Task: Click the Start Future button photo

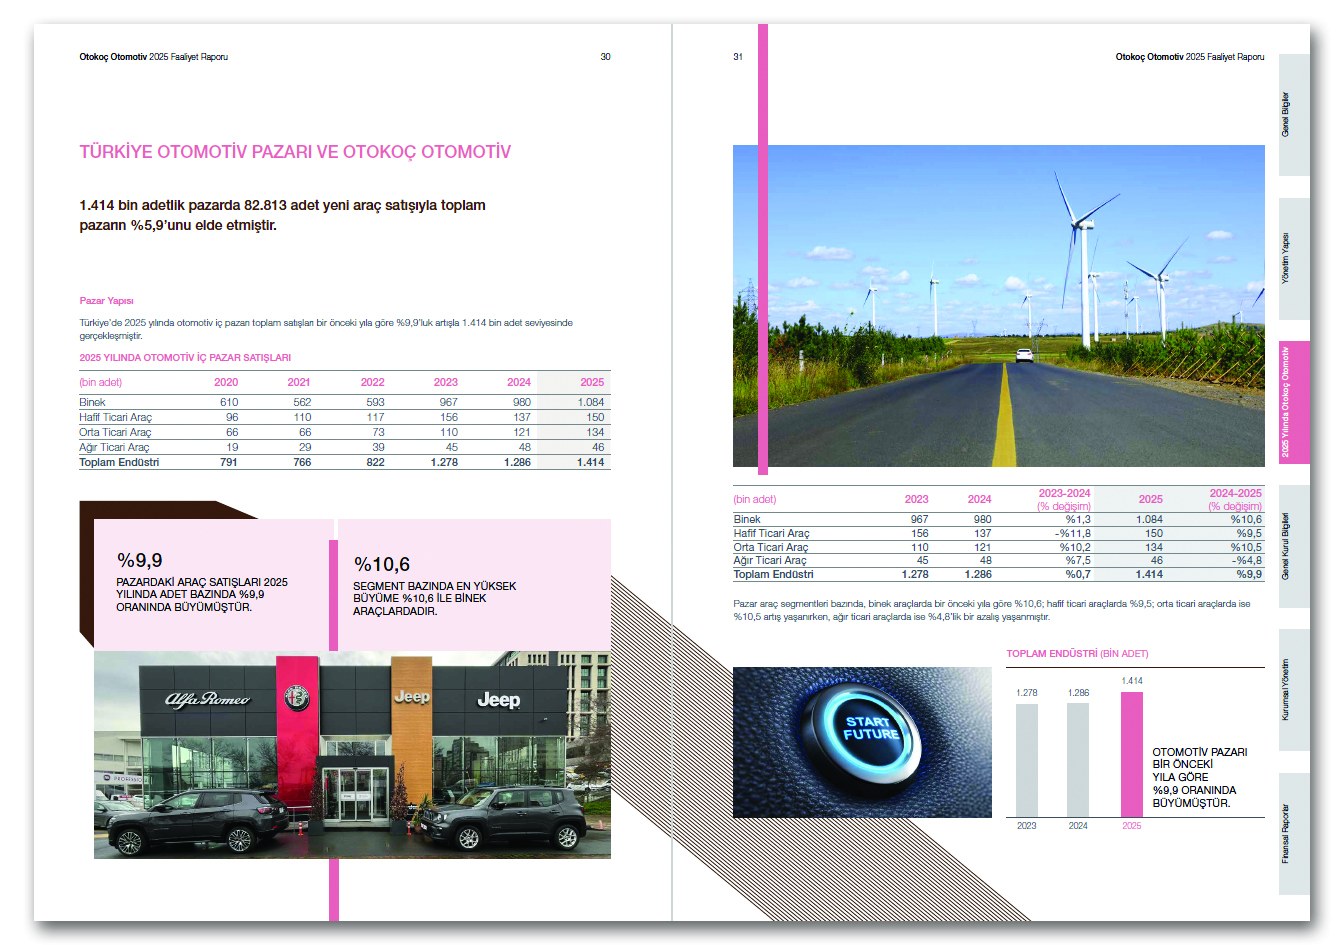Action: [x=862, y=742]
